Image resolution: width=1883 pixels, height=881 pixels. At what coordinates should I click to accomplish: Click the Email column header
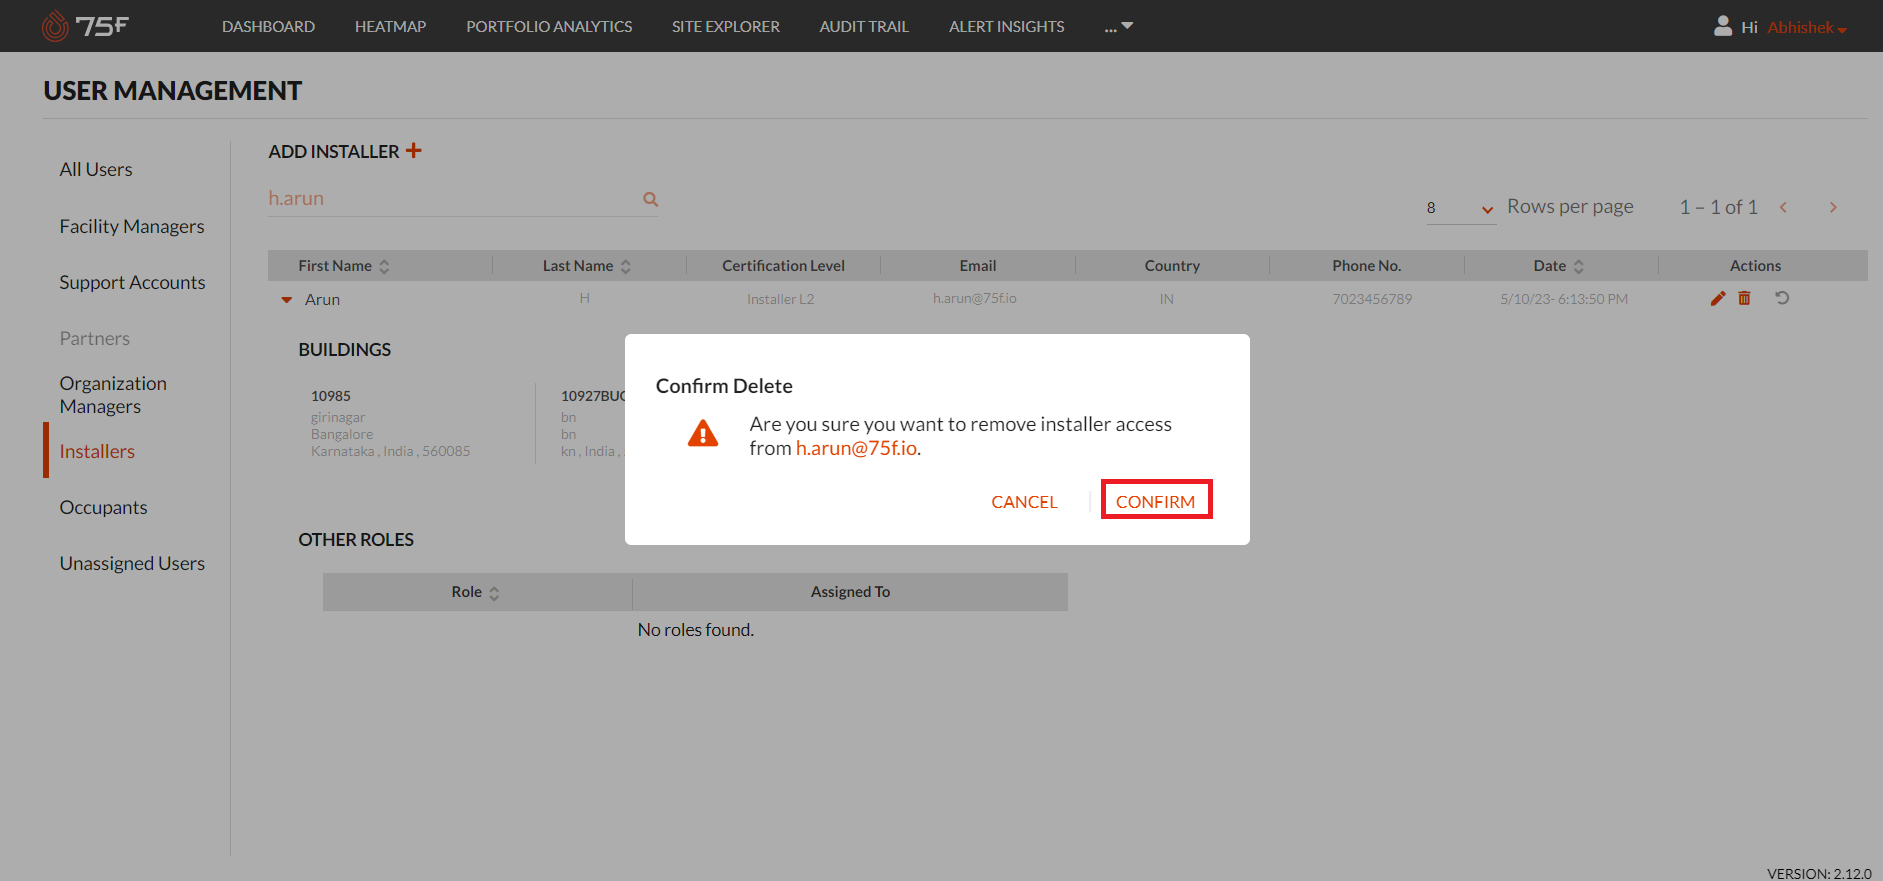(978, 265)
